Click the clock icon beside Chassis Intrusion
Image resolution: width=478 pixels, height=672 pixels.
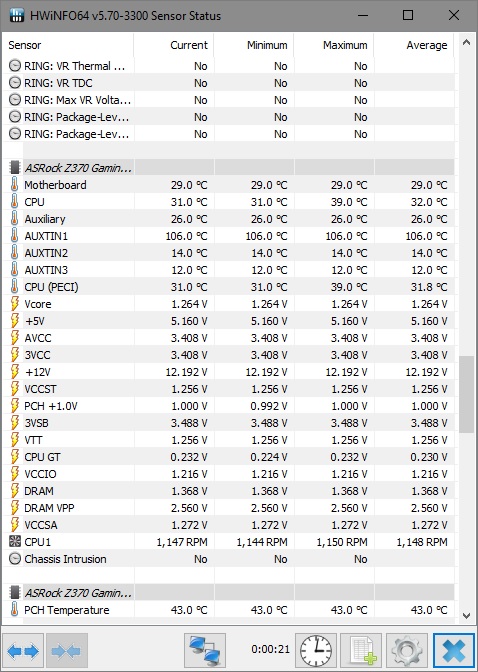coord(15,559)
